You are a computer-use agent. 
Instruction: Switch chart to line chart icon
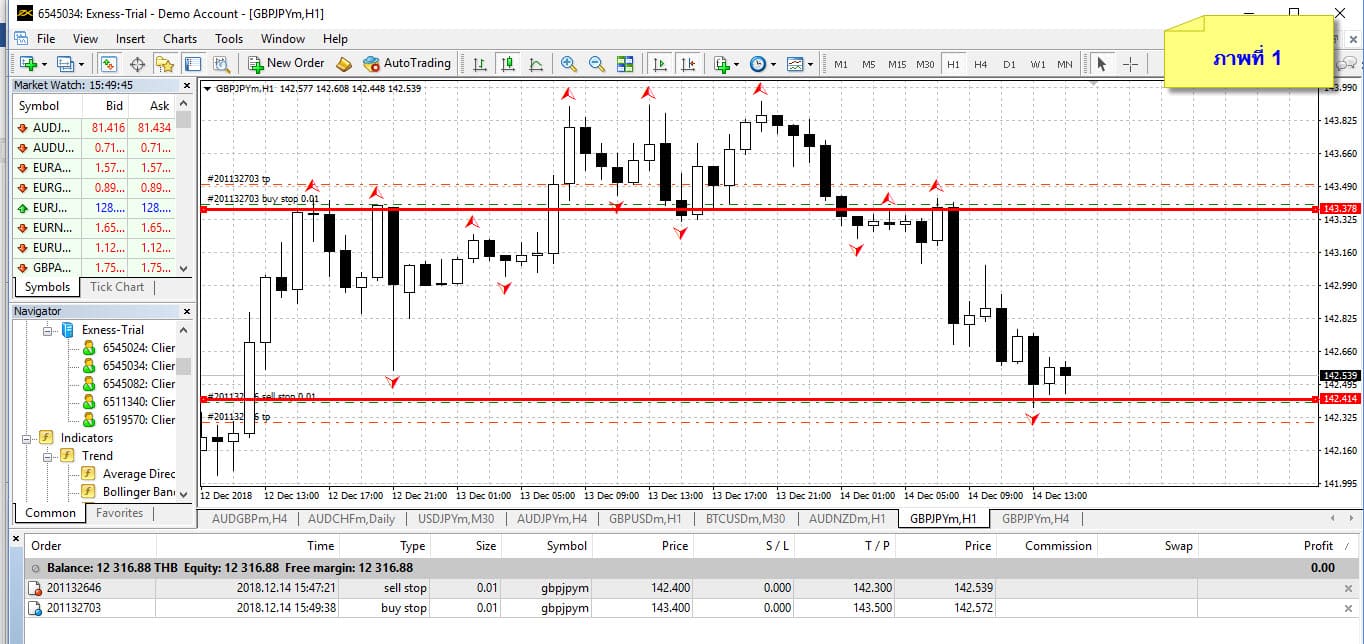tap(536, 64)
